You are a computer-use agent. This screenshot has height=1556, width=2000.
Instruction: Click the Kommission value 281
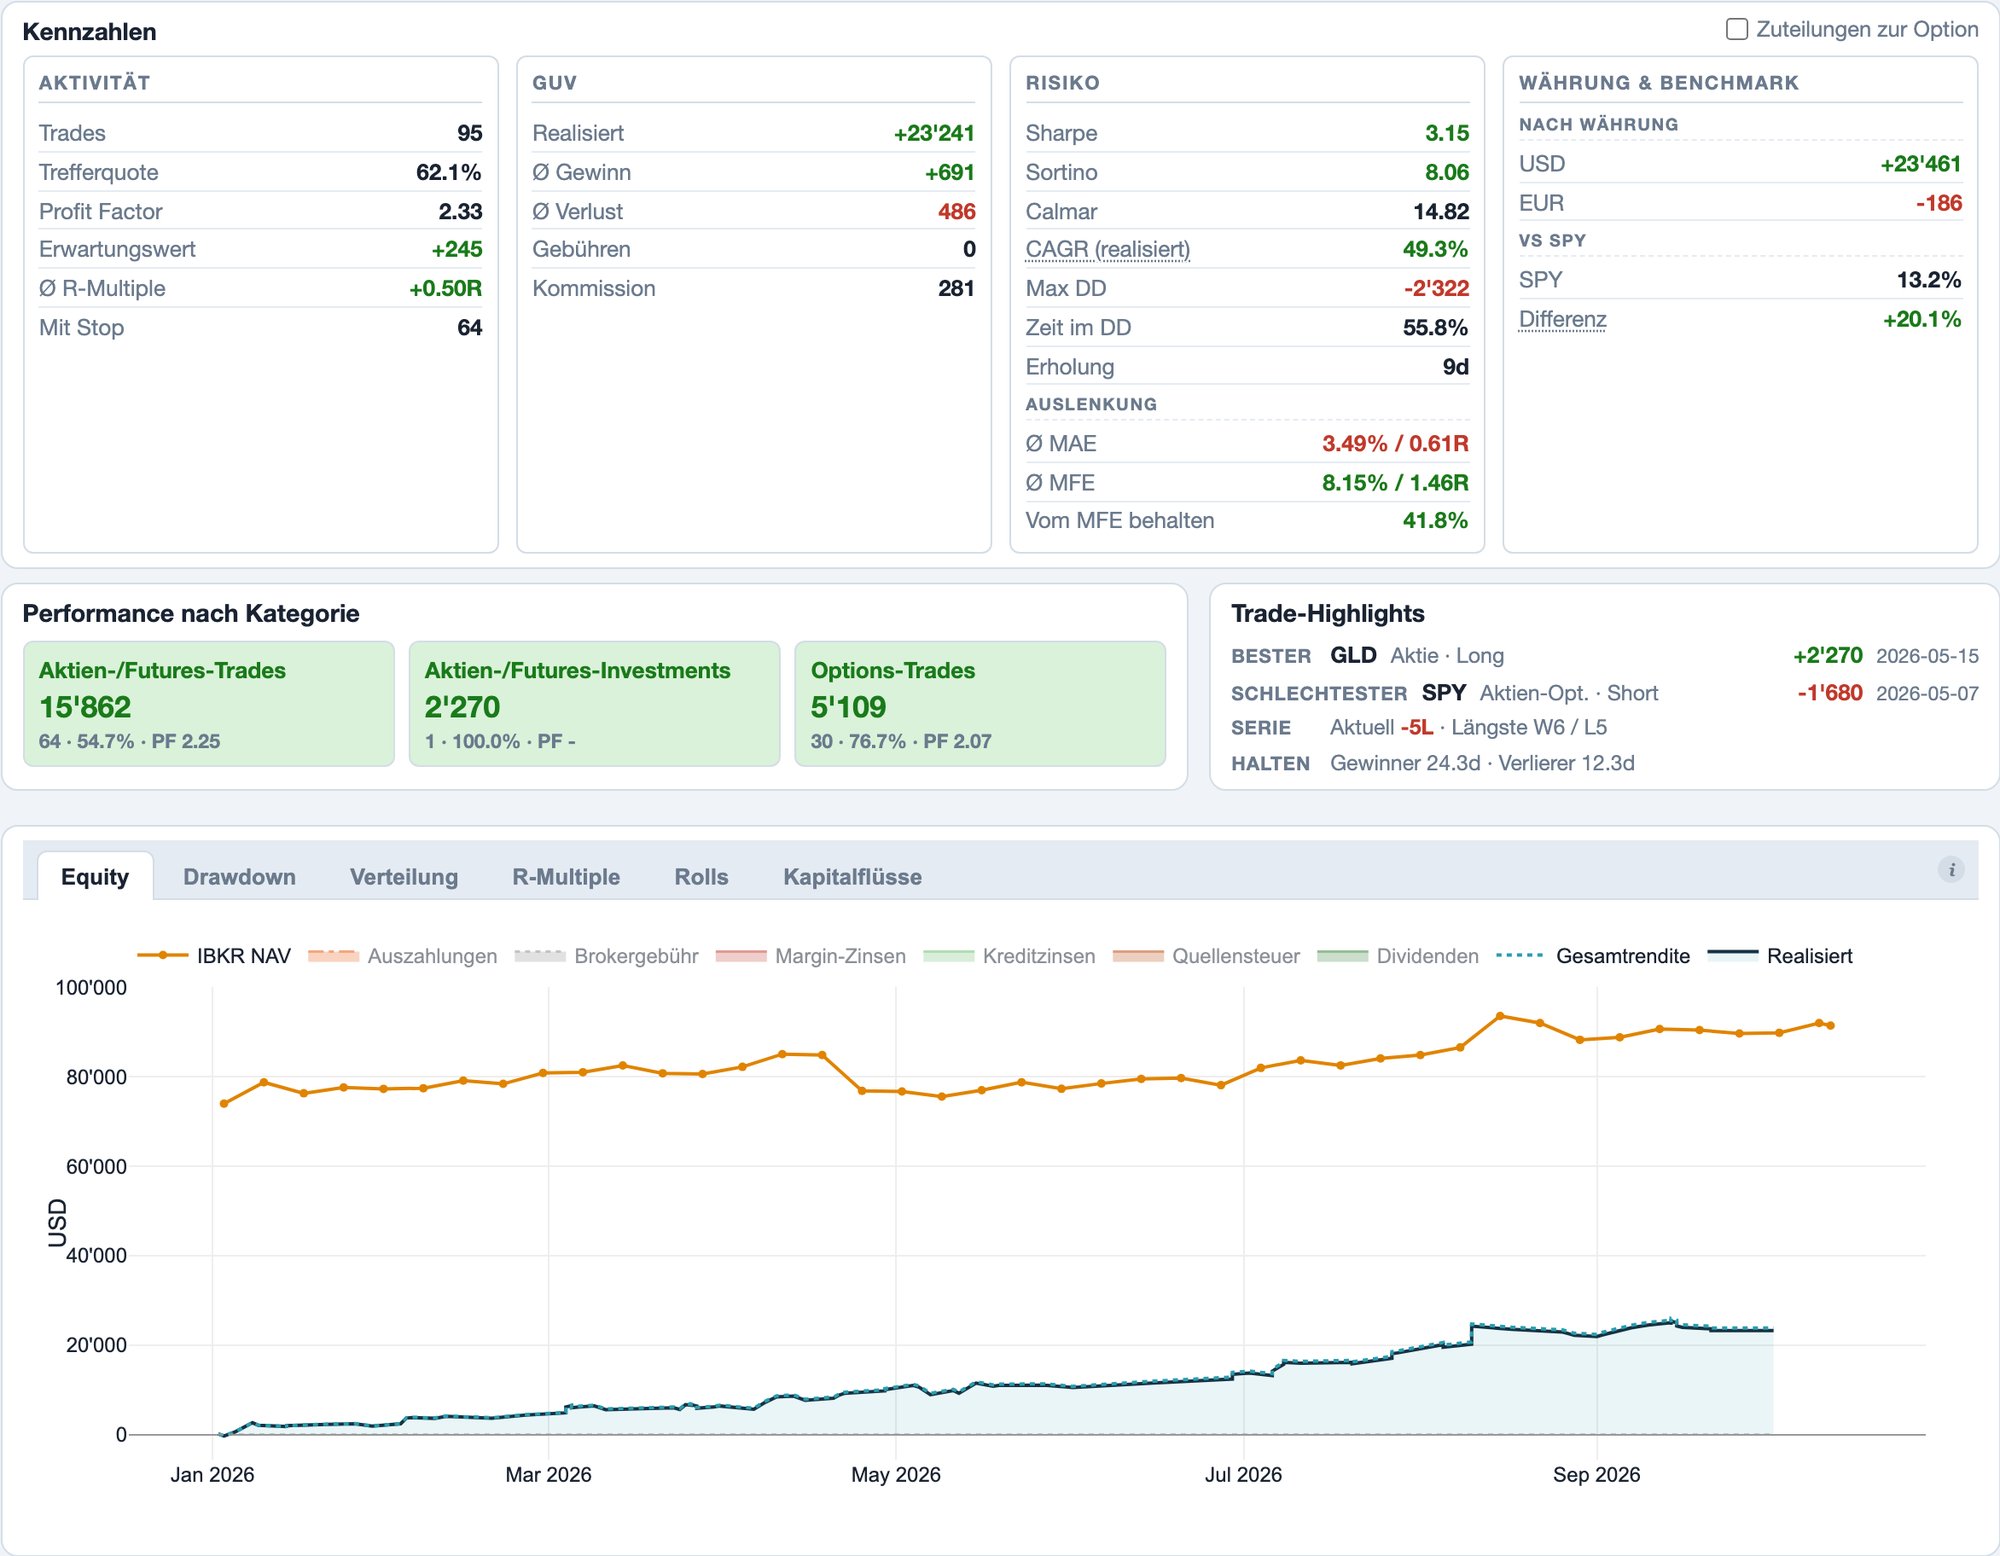pos(956,288)
